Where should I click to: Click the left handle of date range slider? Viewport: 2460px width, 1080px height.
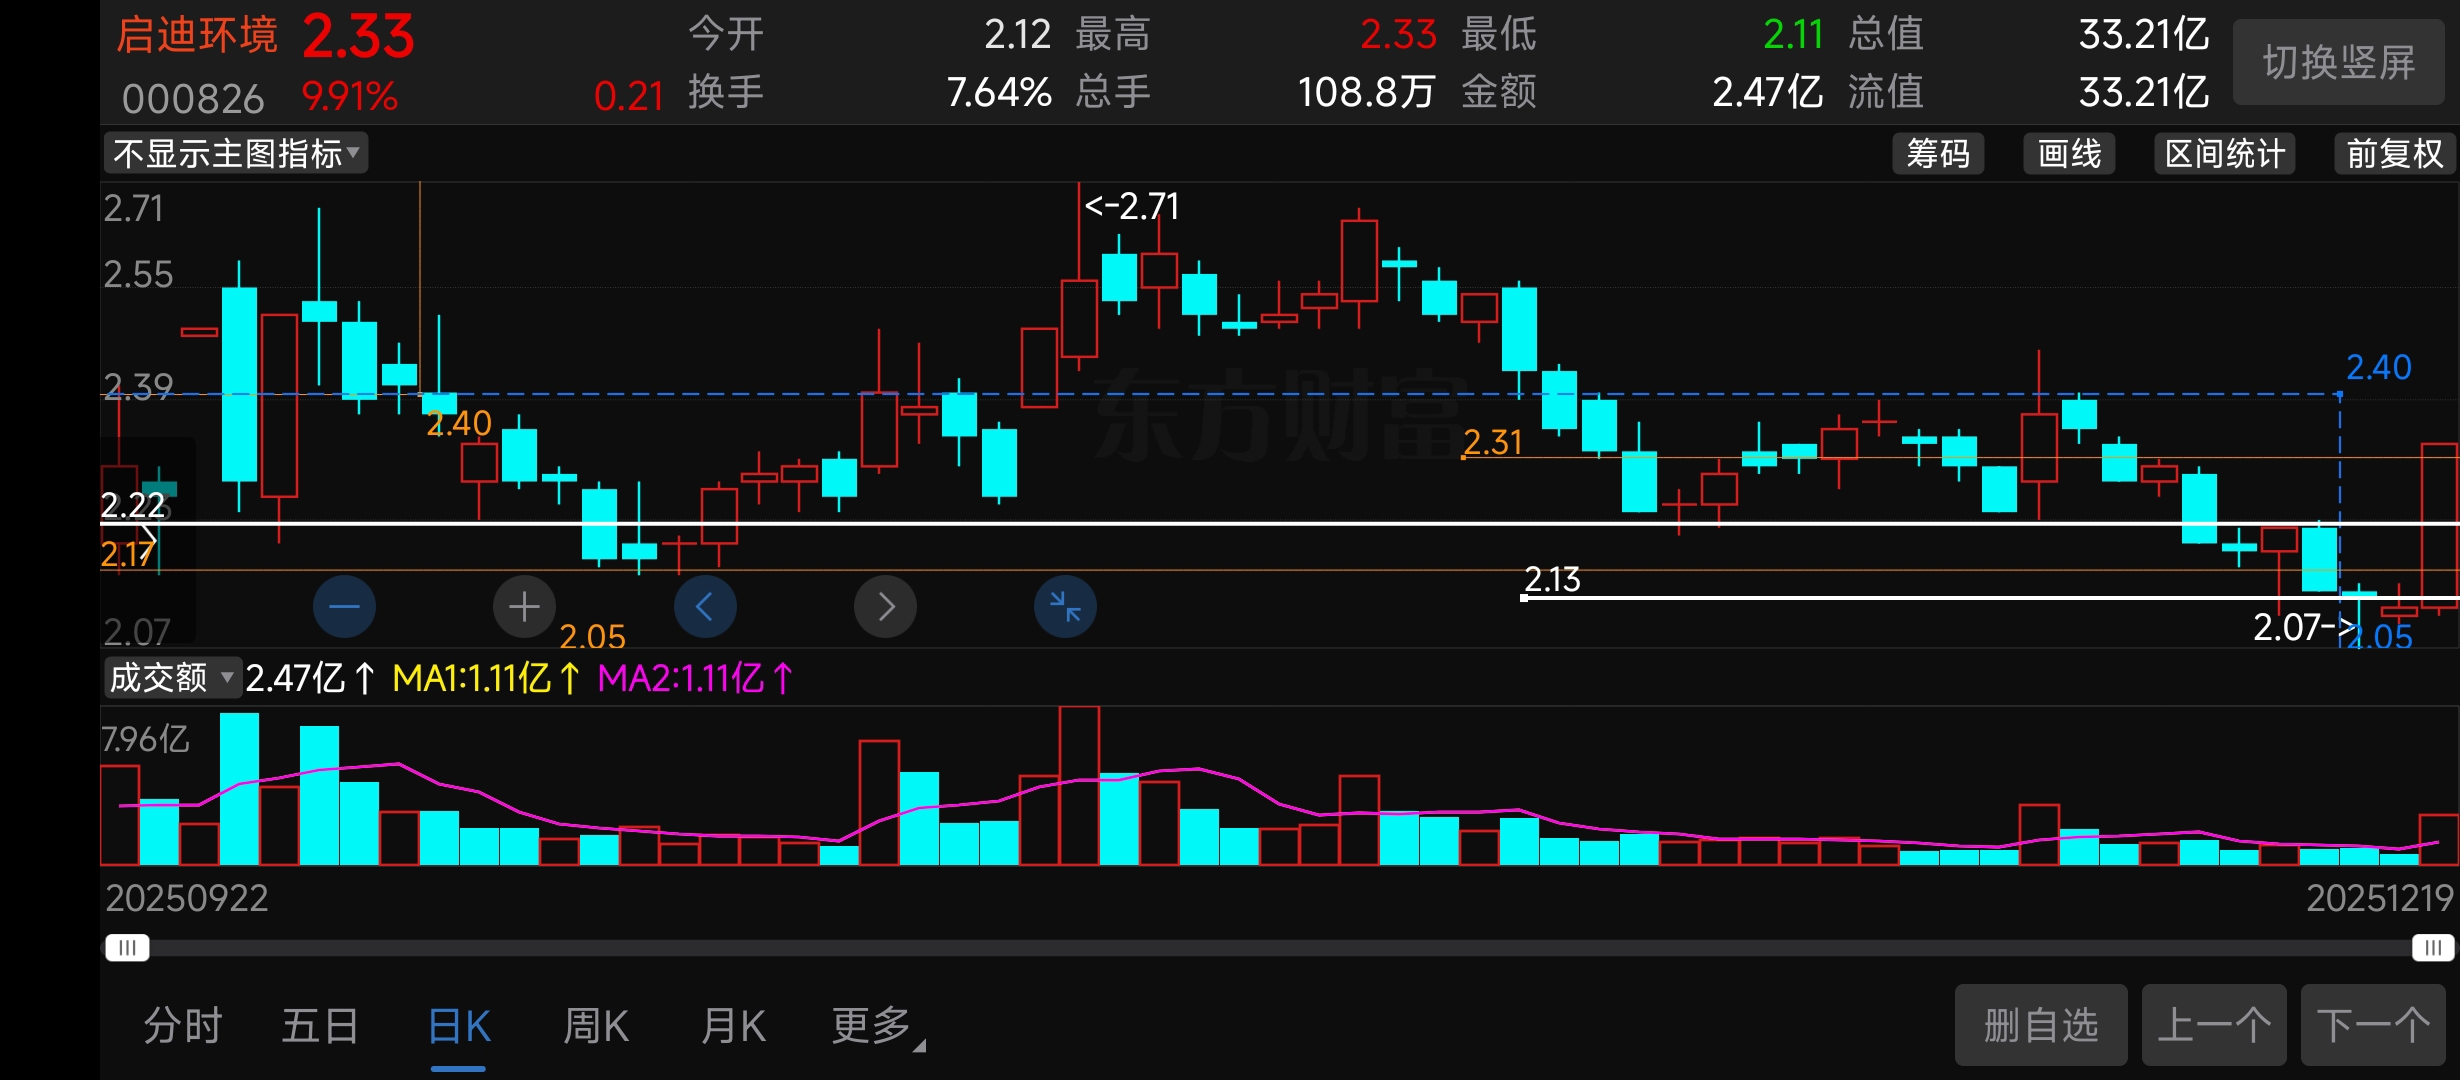click(127, 947)
